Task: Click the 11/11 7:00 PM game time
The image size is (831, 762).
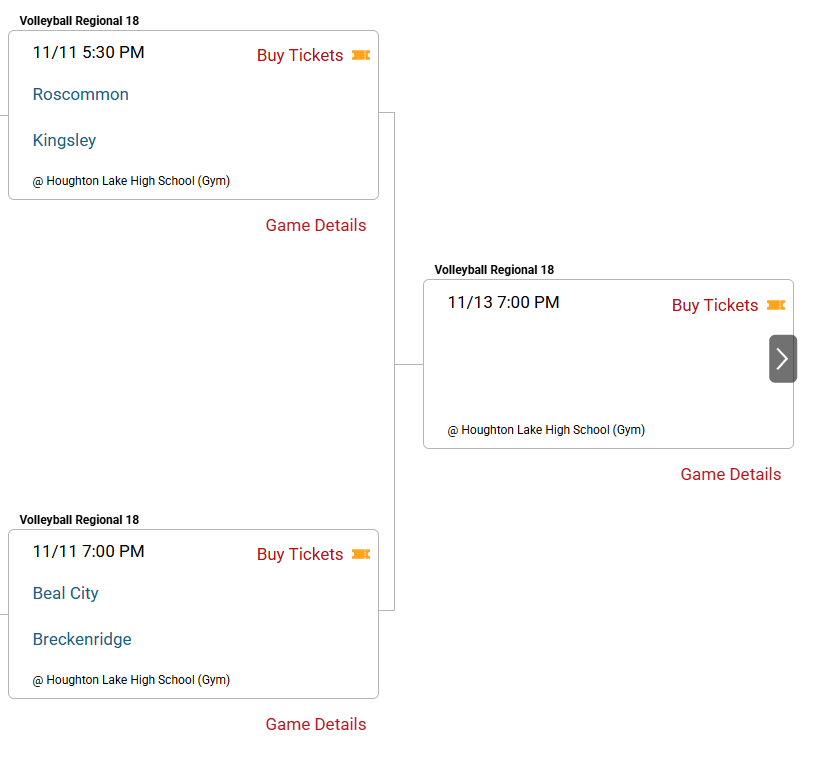Action: click(x=89, y=551)
